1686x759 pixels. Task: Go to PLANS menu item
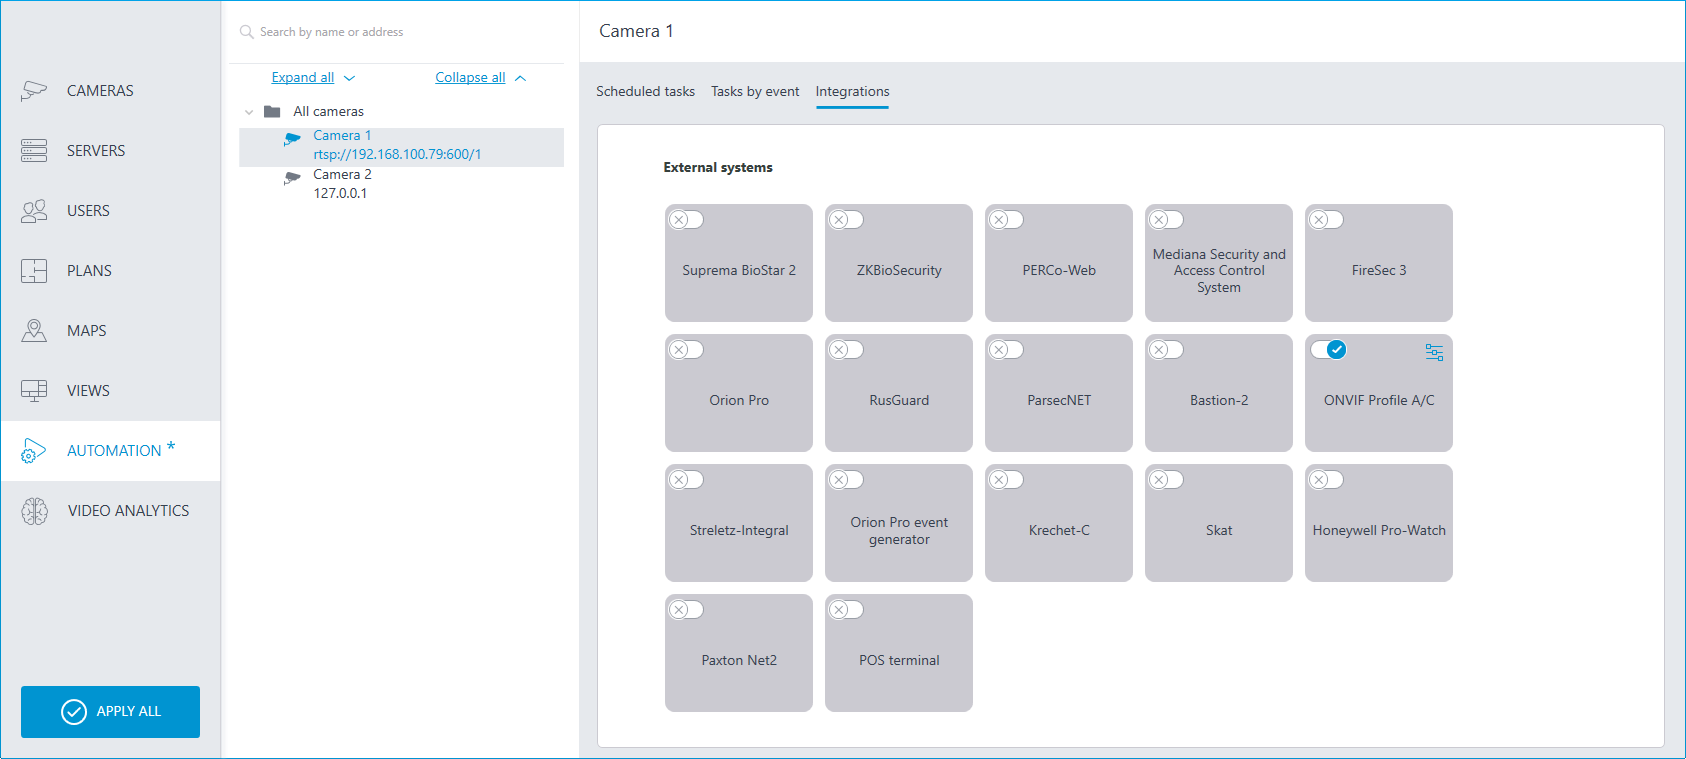(110, 271)
